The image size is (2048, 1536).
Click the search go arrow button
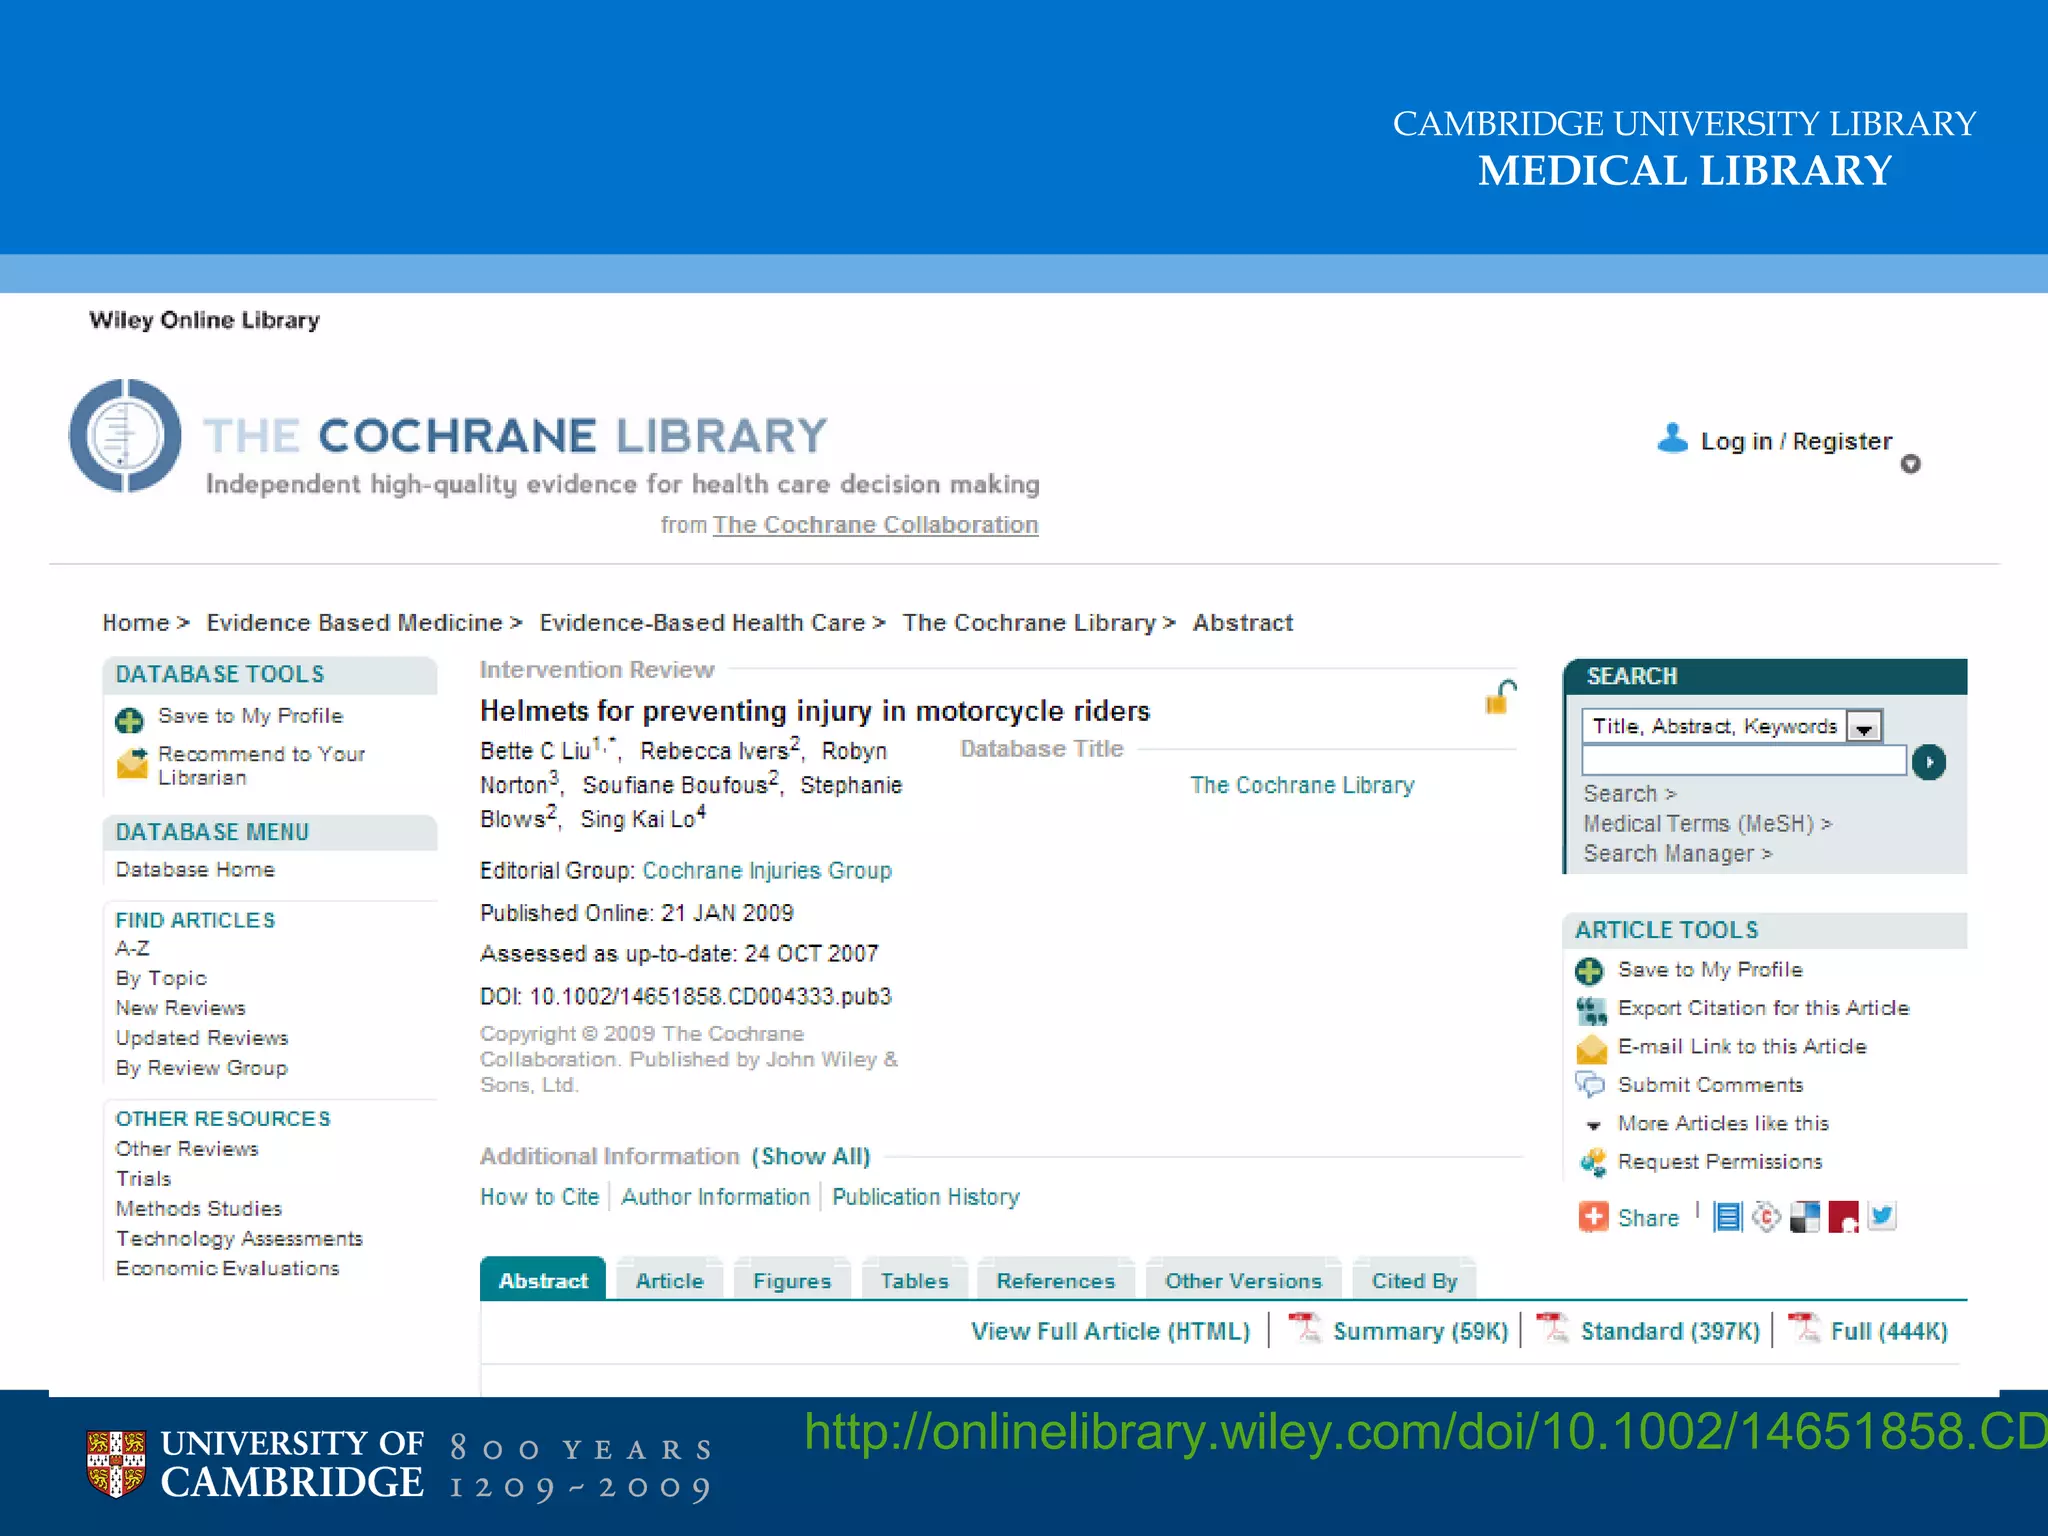pos(1929,762)
